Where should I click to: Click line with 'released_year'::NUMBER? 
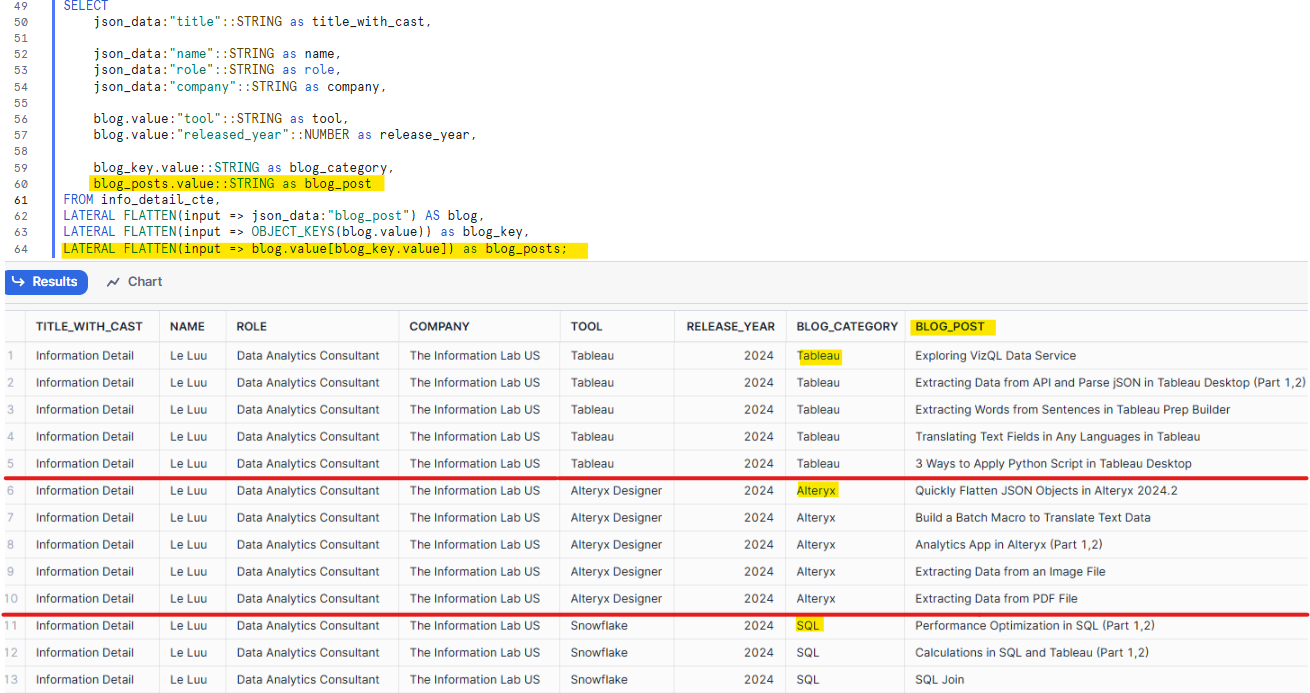[285, 135]
